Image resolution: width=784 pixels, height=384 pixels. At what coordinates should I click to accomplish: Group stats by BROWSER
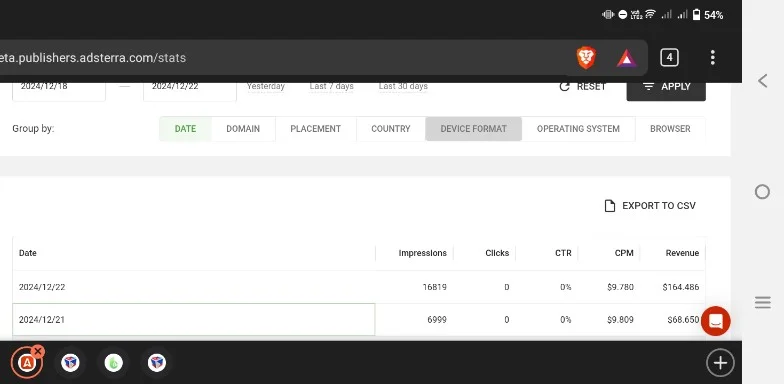[670, 128]
